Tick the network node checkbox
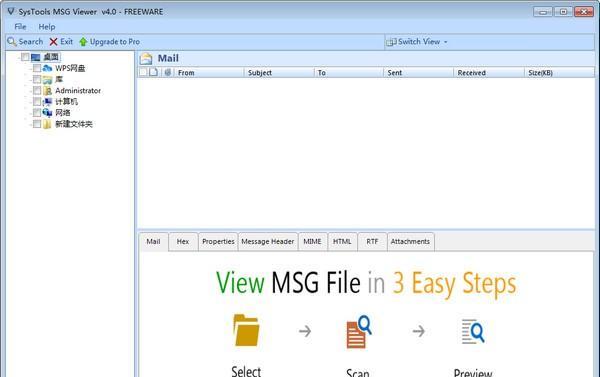 click(x=37, y=113)
